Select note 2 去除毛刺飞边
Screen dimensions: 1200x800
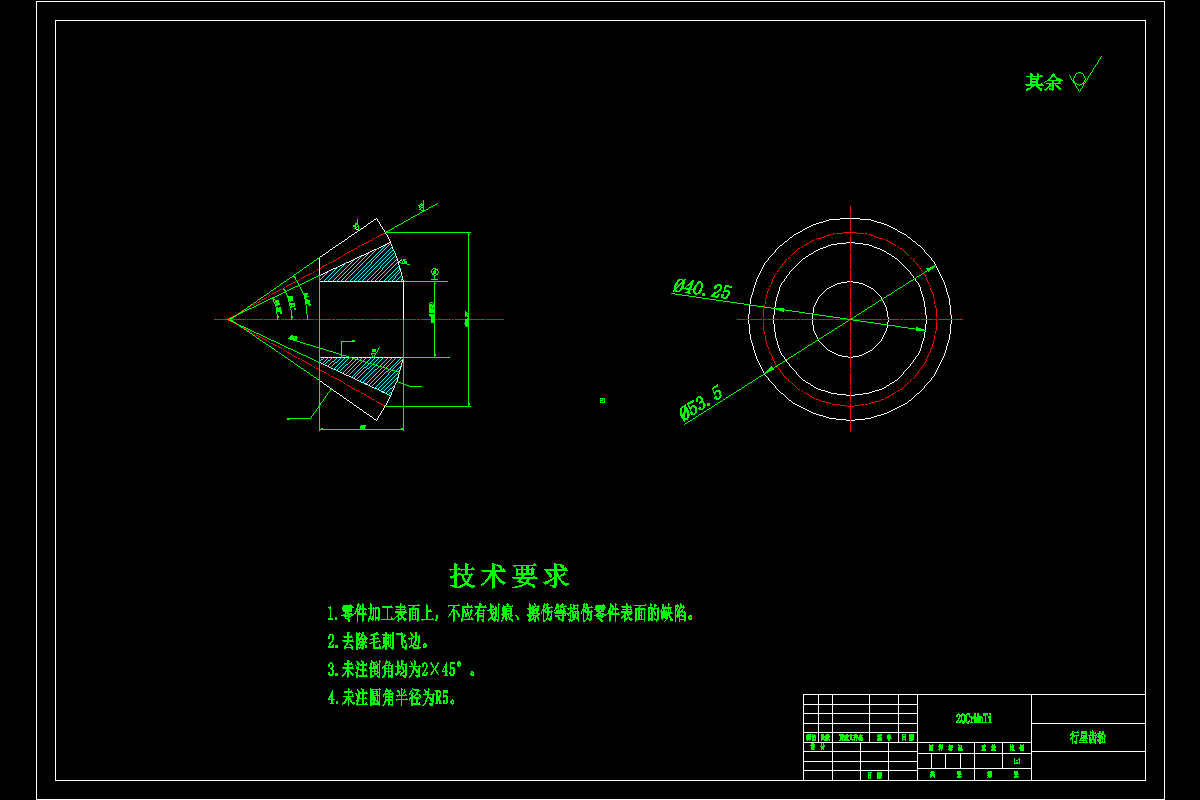[378, 641]
